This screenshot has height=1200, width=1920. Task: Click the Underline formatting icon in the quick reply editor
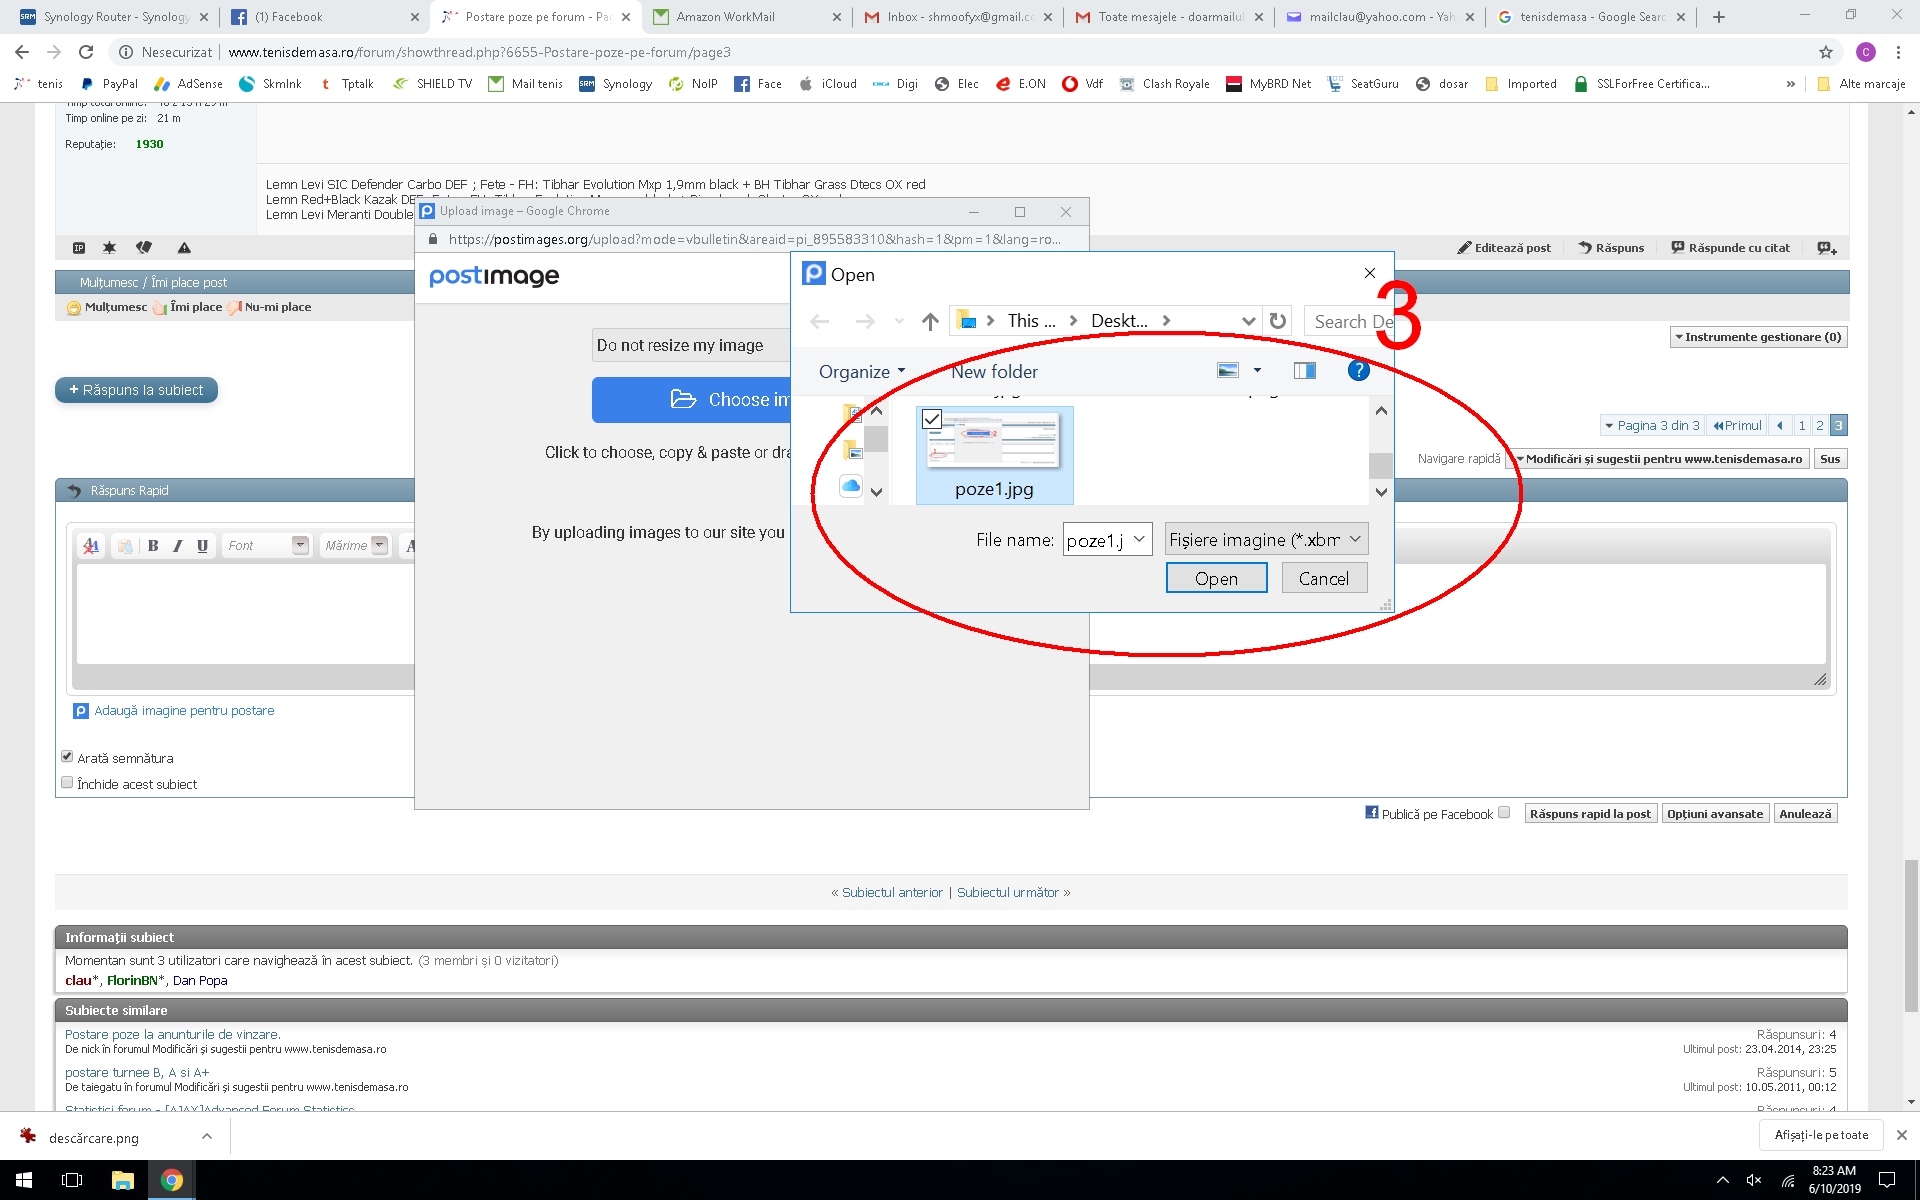tap(202, 545)
